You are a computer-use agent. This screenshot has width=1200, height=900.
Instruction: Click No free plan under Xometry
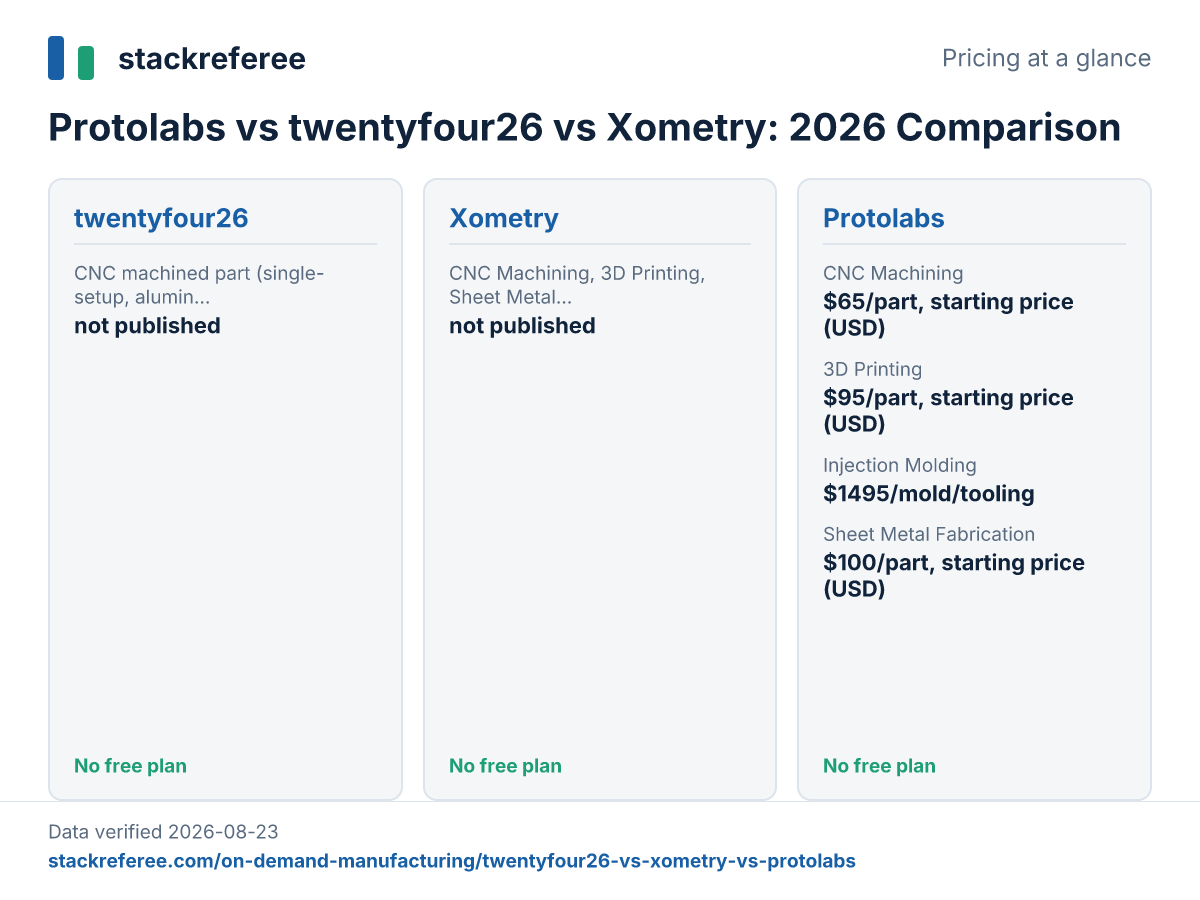pos(505,766)
